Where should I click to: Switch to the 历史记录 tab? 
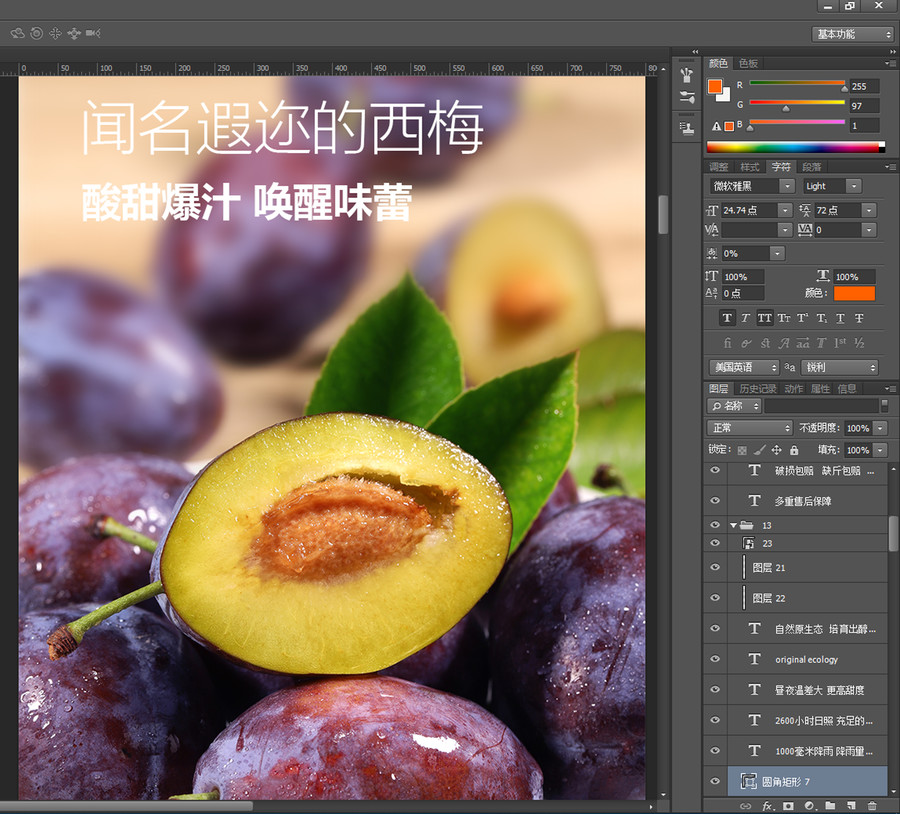pyautogui.click(x=758, y=389)
